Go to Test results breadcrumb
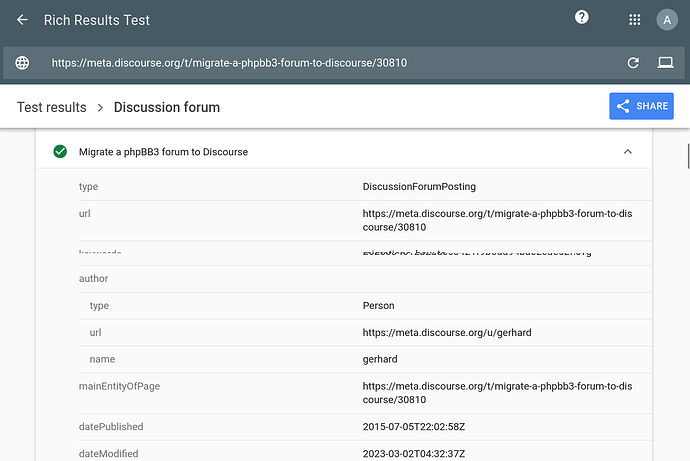690x461 pixels. pyautogui.click(x=51, y=107)
